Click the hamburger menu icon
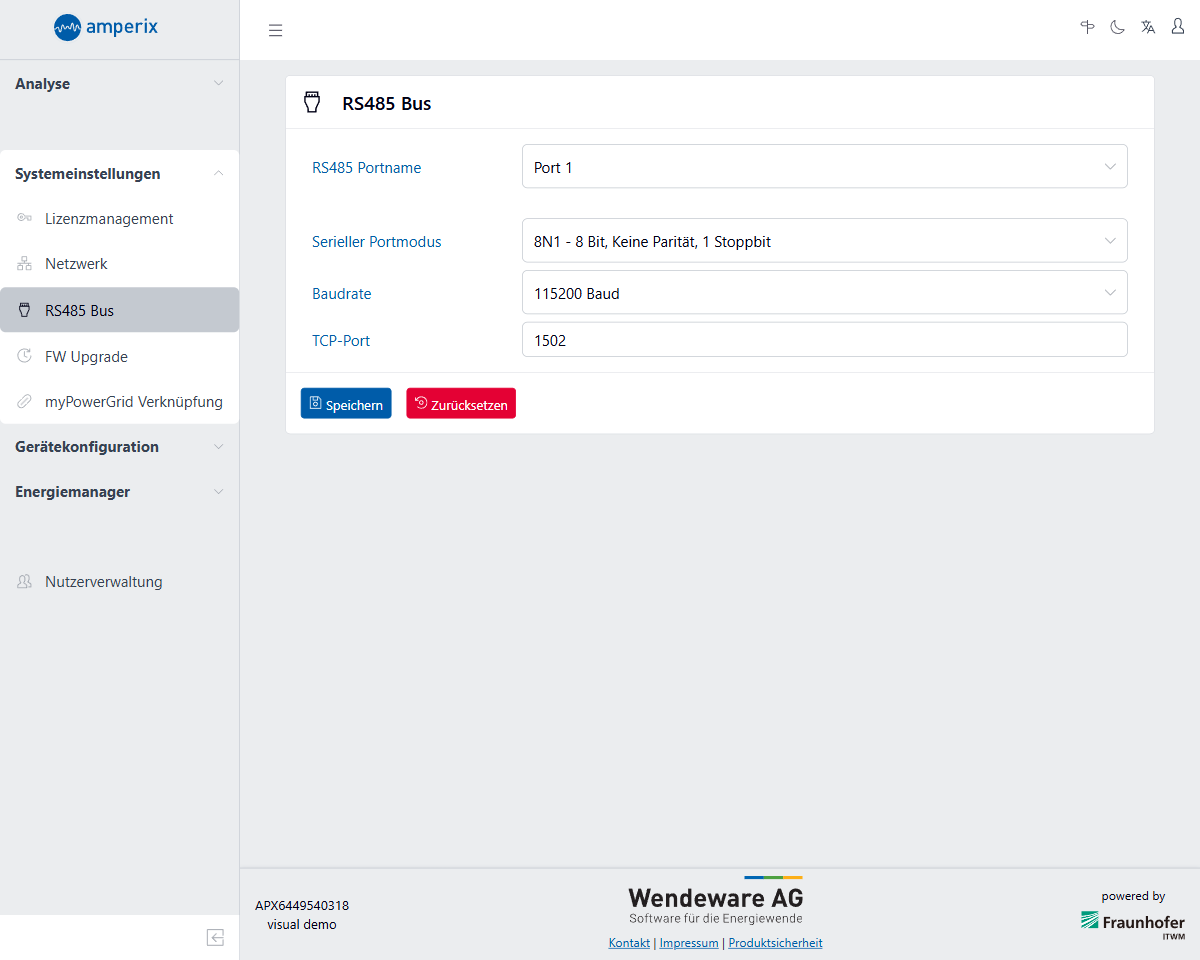This screenshot has height=960, width=1200. point(276,30)
